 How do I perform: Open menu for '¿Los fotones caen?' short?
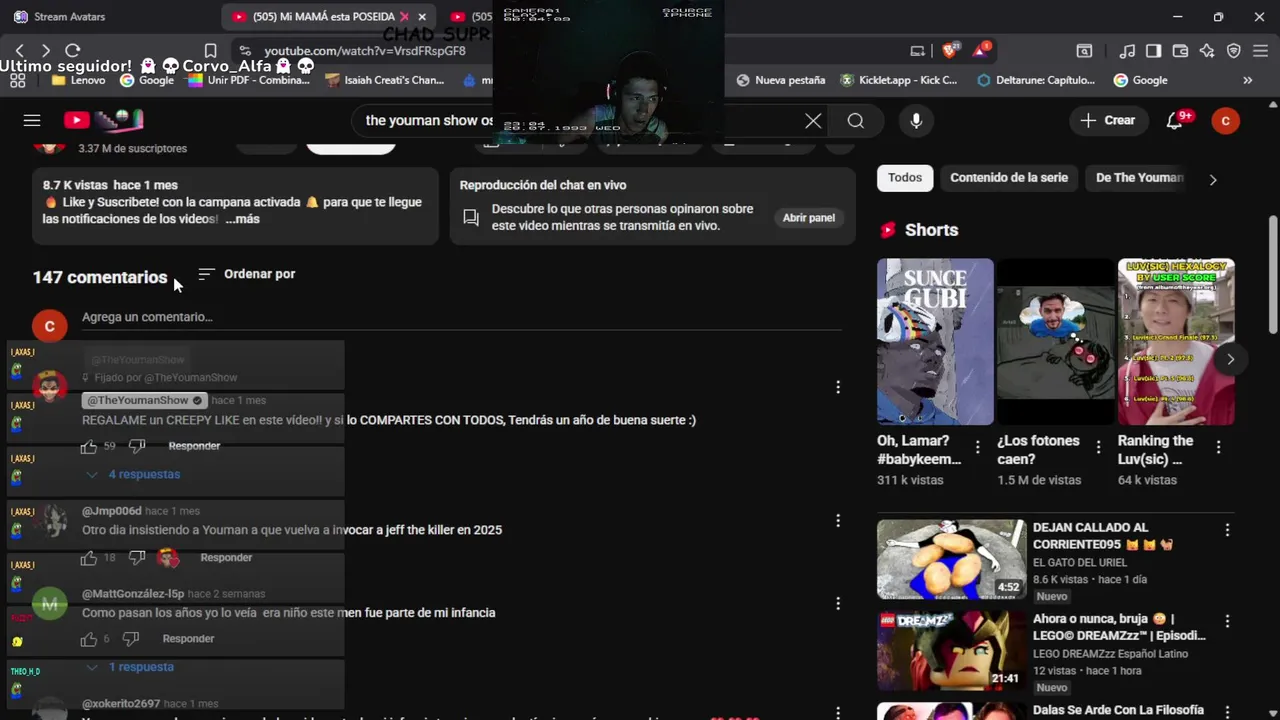(1098, 447)
